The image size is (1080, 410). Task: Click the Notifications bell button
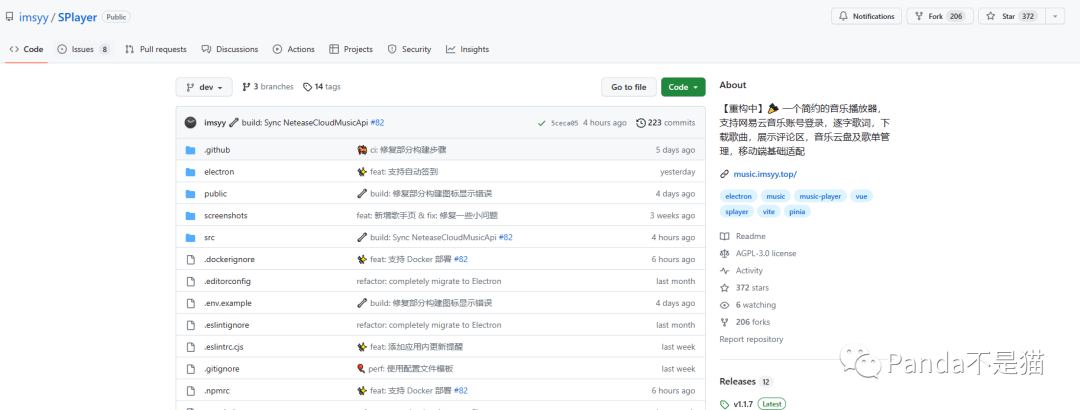pos(866,17)
